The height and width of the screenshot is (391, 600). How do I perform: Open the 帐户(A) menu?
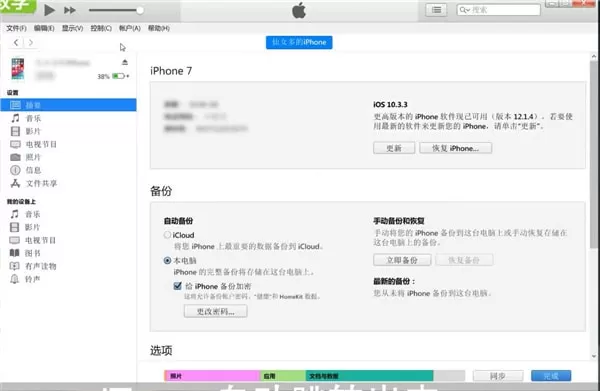pyautogui.click(x=130, y=28)
